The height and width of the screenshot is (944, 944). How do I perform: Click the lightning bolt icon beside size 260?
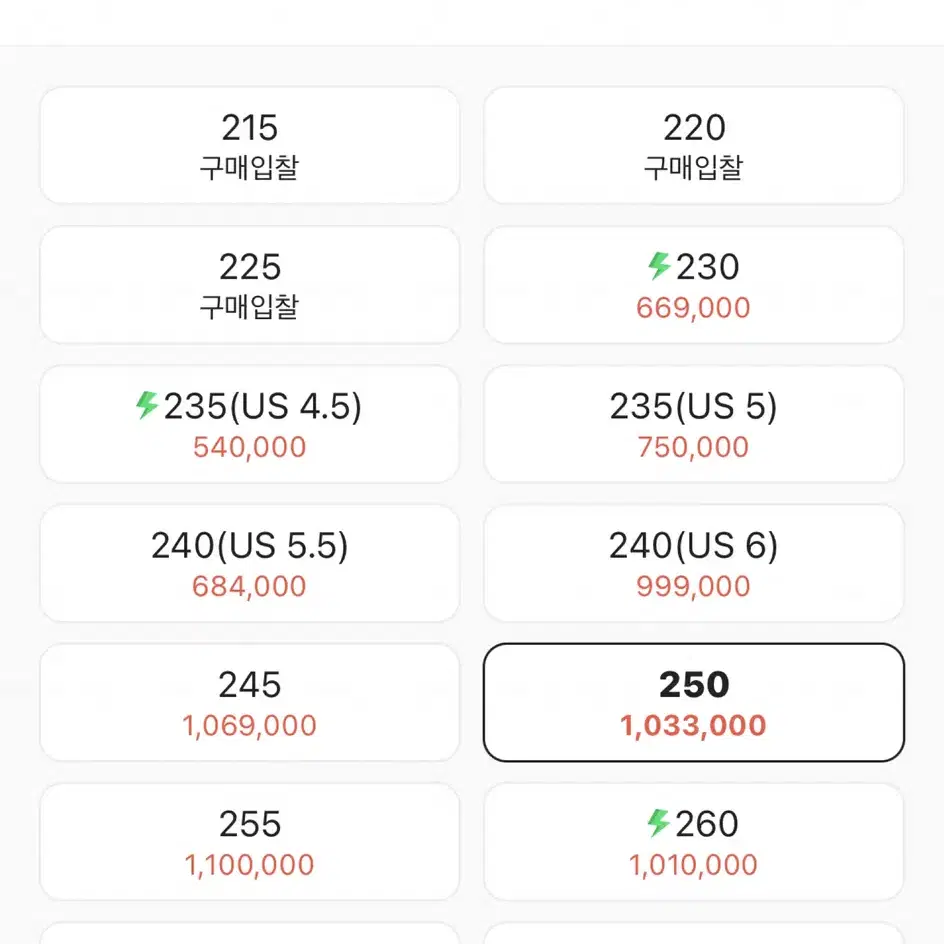tap(659, 822)
